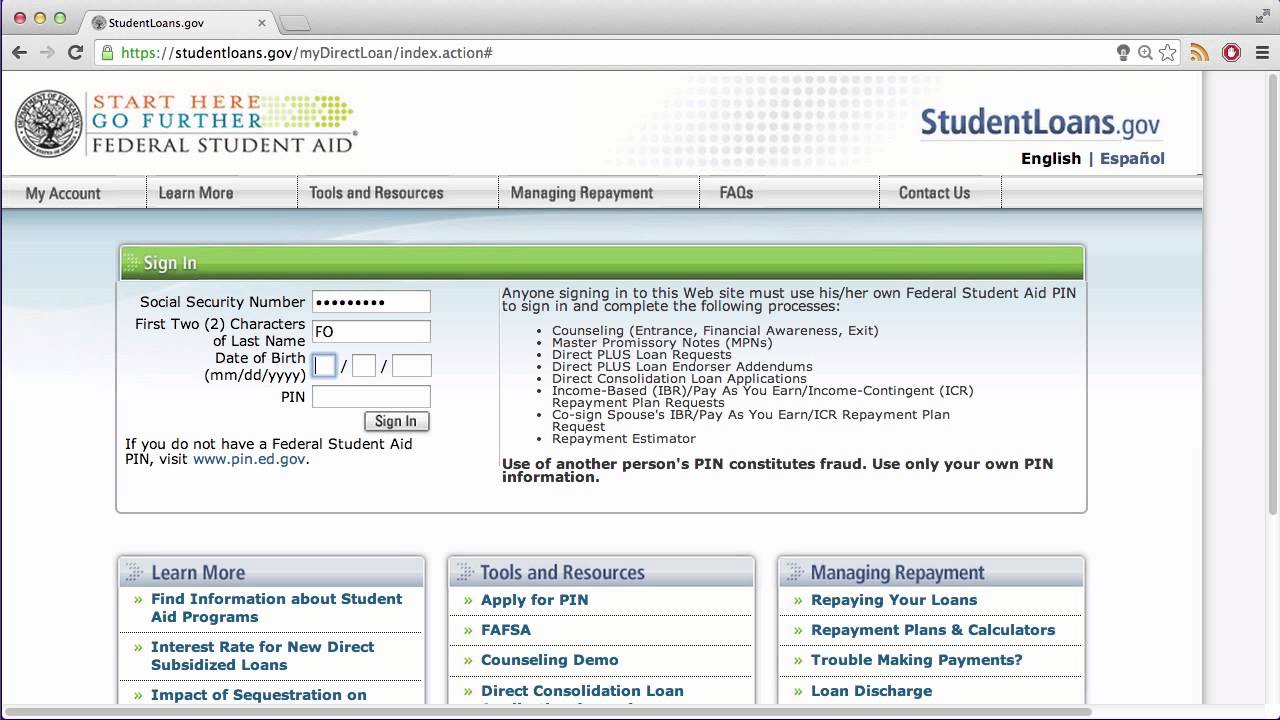
Task: Click the browser forward arrow
Action: point(47,52)
